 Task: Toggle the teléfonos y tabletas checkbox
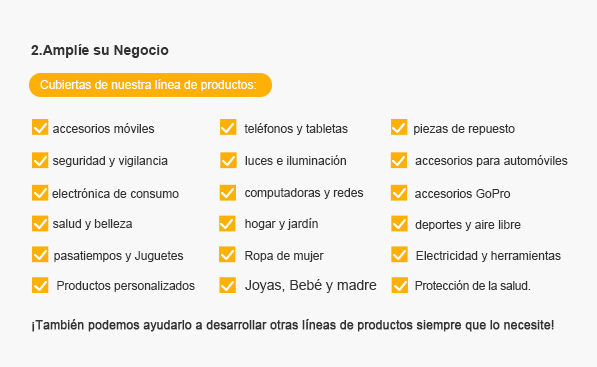[x=228, y=128]
